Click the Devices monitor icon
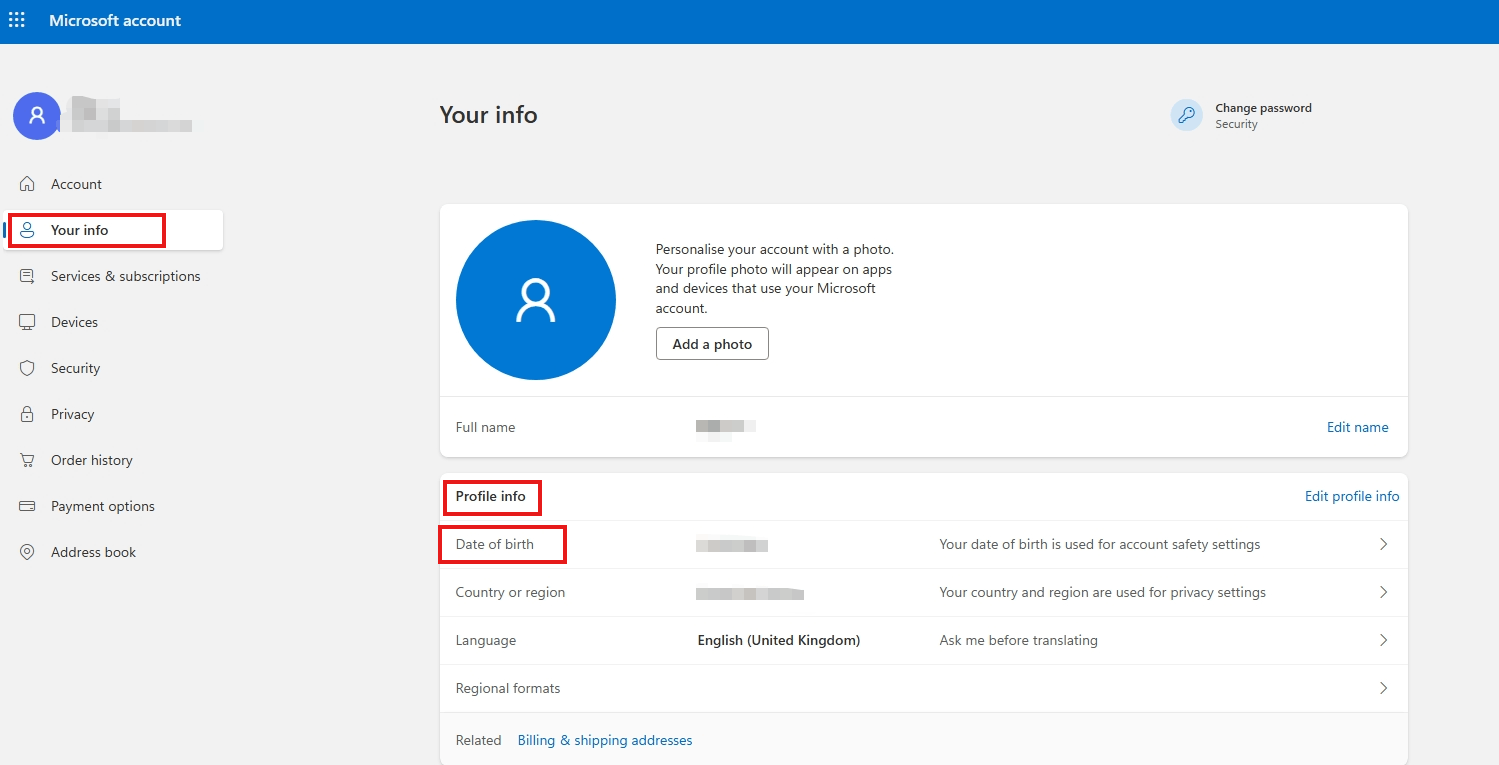Screen dimensions: 1499x765 point(28,322)
